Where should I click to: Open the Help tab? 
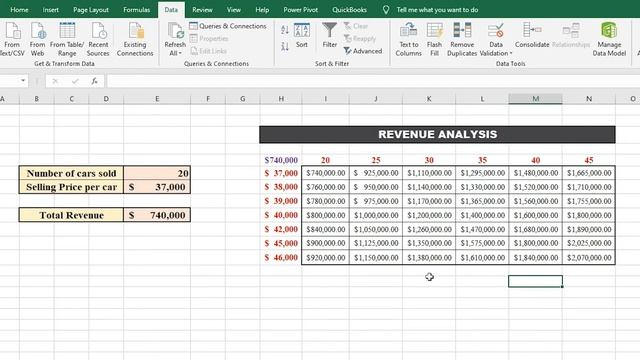(262, 10)
